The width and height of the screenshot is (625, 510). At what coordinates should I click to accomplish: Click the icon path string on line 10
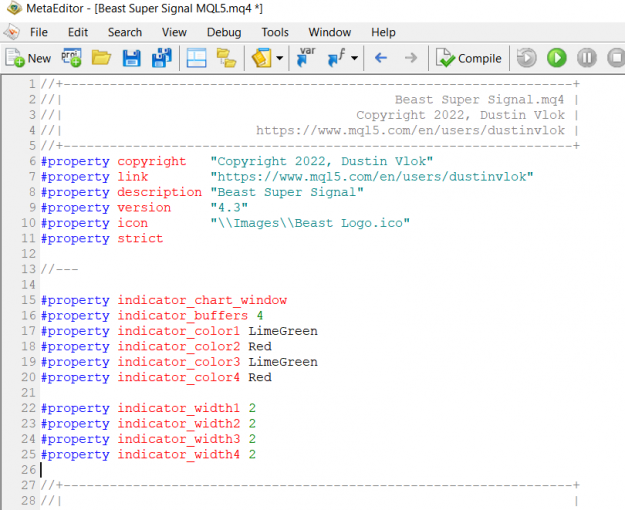tap(310, 223)
